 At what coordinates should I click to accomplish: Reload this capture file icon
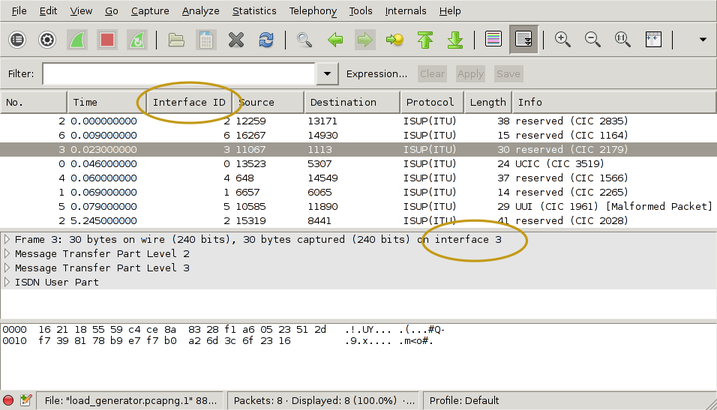point(266,40)
